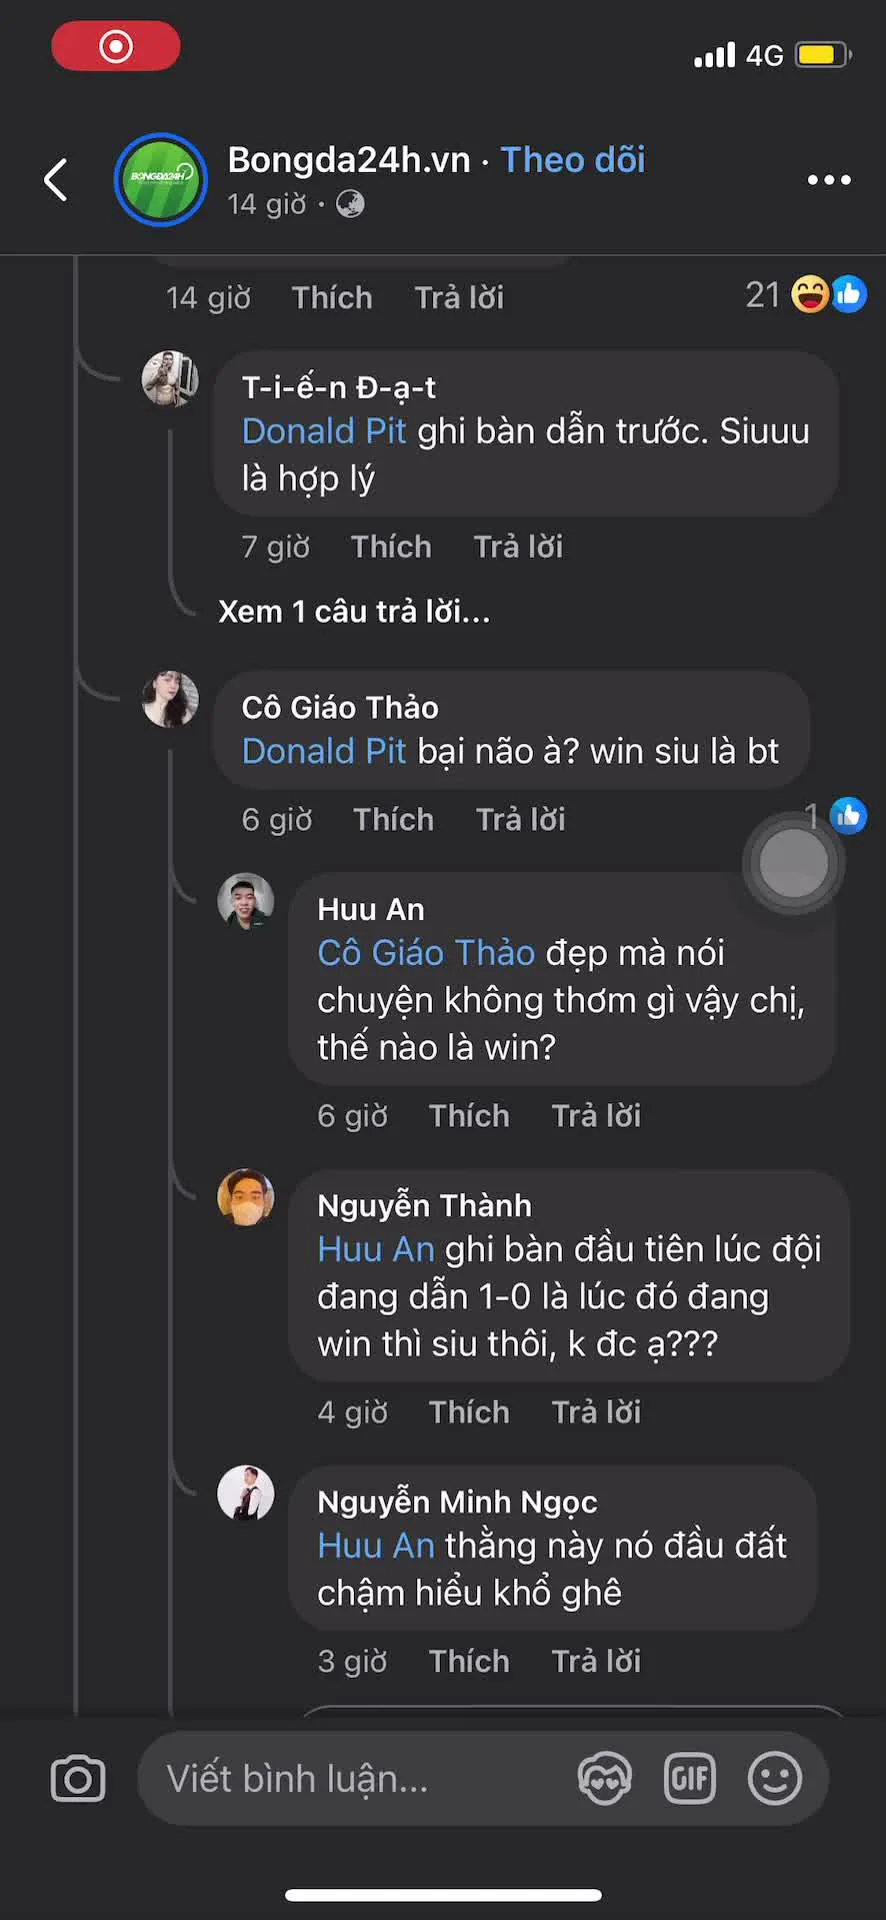Like Cô Giáo Thảo's comment
The height and width of the screenshot is (1920, 886).
tap(393, 820)
